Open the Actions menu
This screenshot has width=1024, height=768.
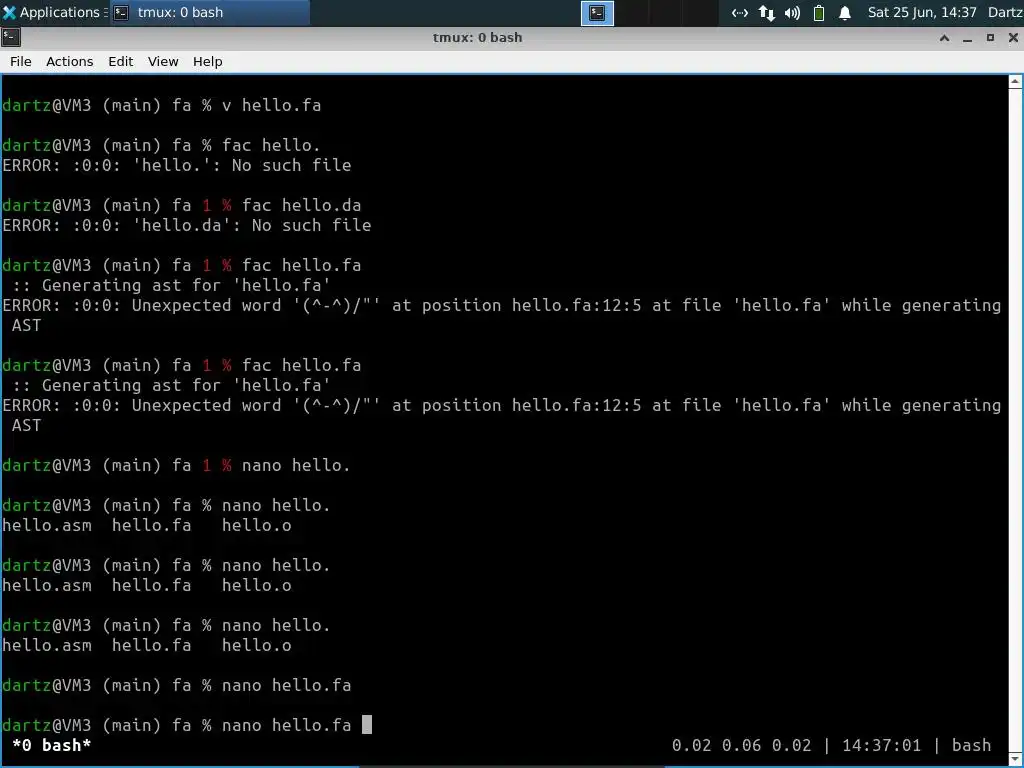click(69, 61)
